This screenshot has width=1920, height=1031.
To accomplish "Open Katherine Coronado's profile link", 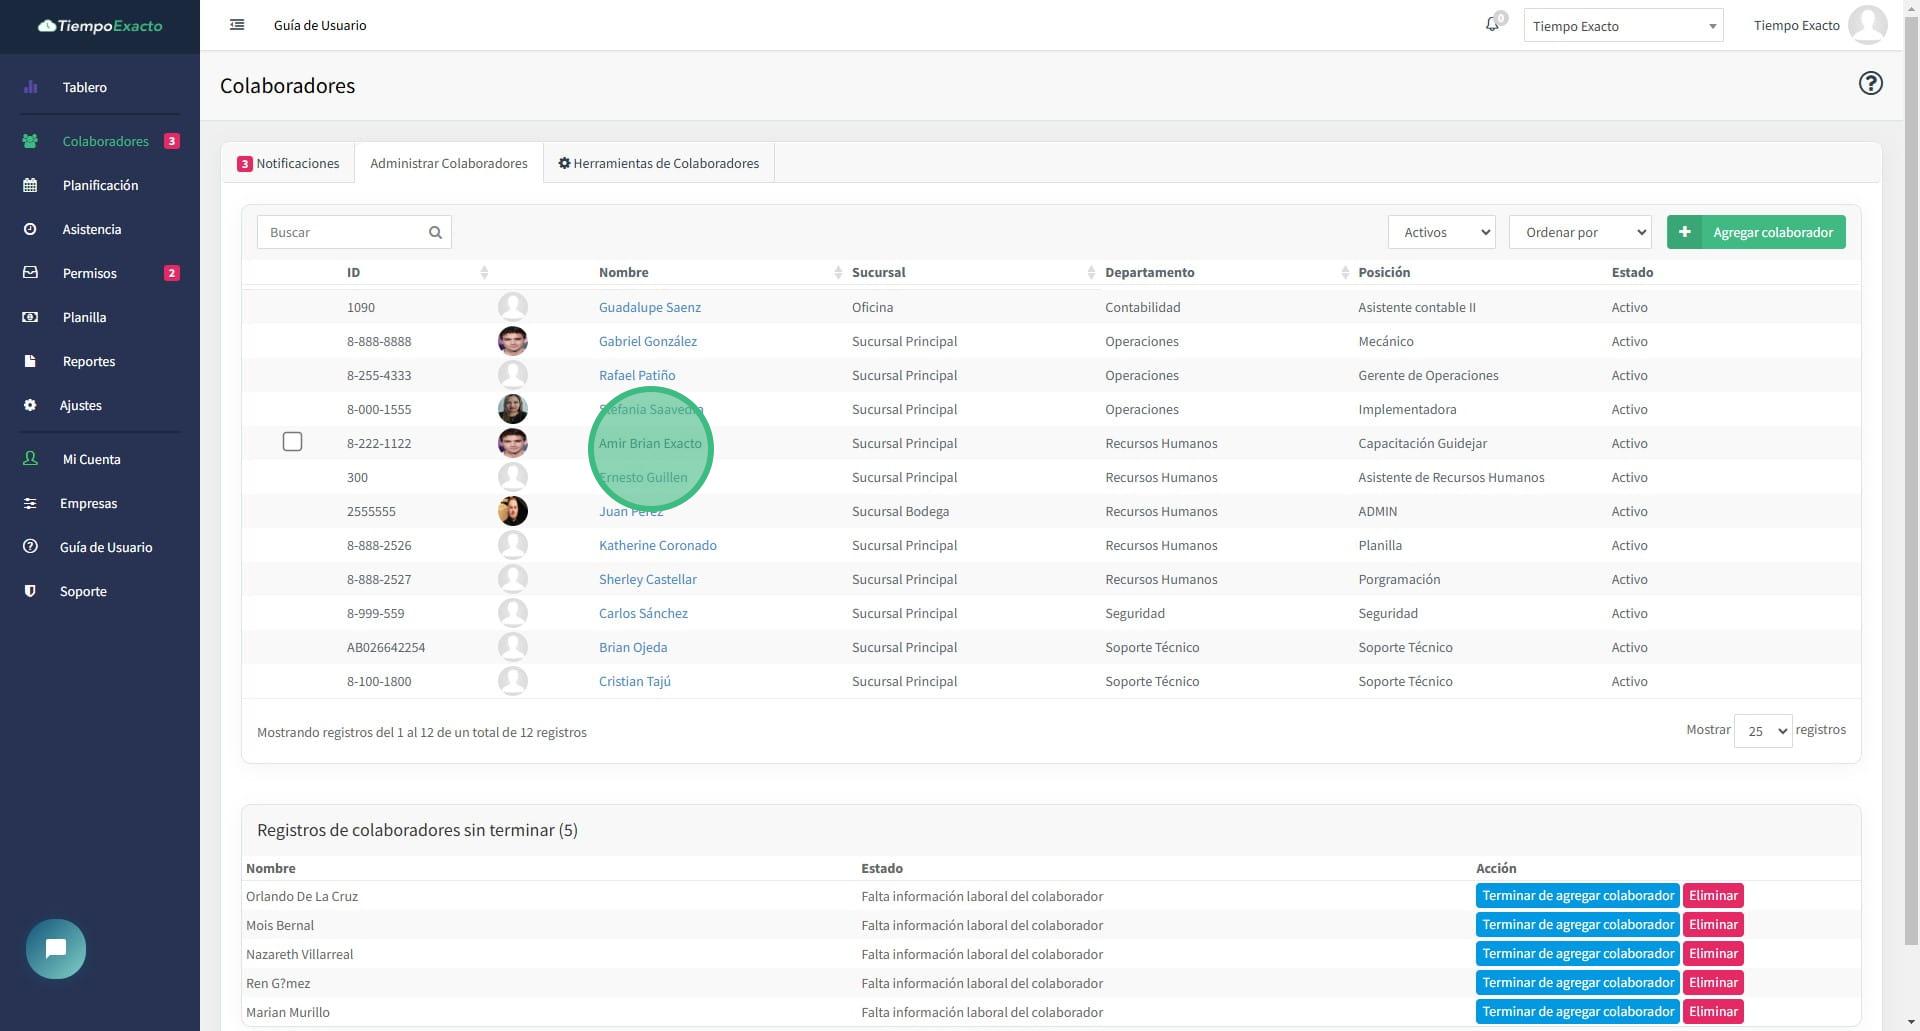I will [657, 545].
